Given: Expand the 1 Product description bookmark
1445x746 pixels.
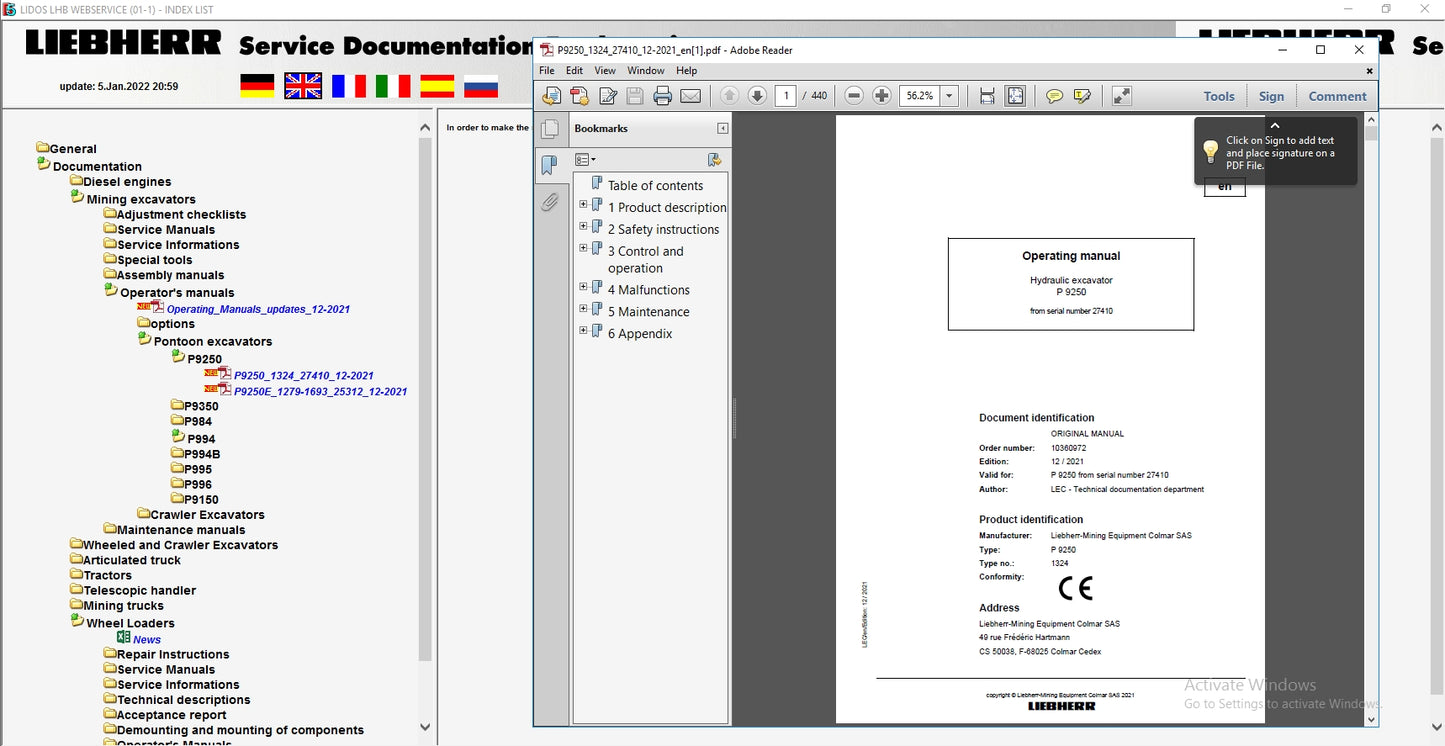Looking at the screenshot, I should pos(583,205).
